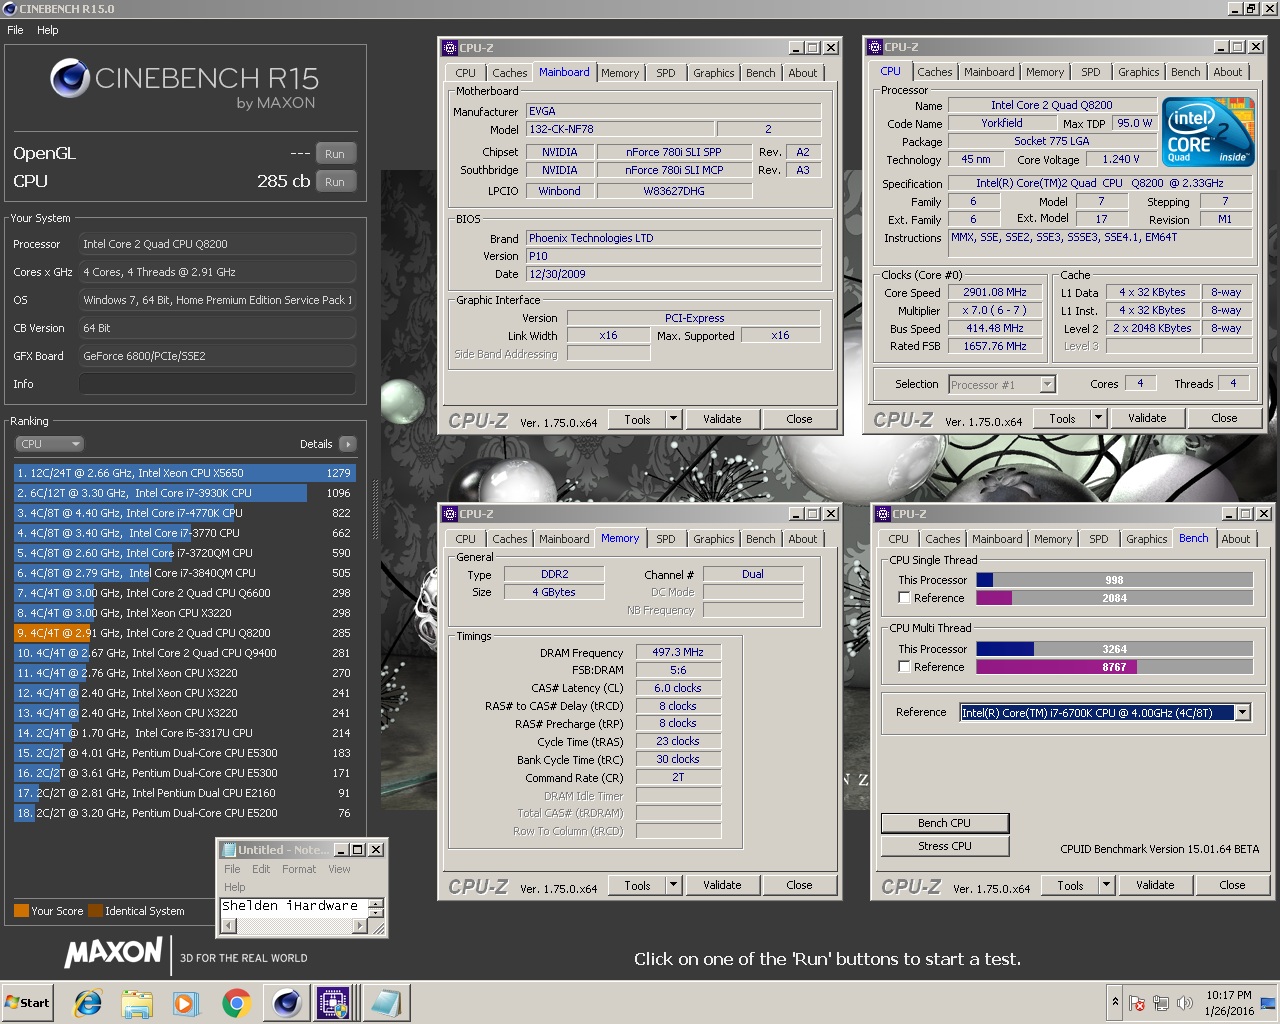Enable Reference checkbox under CPU Single Thread

pyautogui.click(x=904, y=598)
